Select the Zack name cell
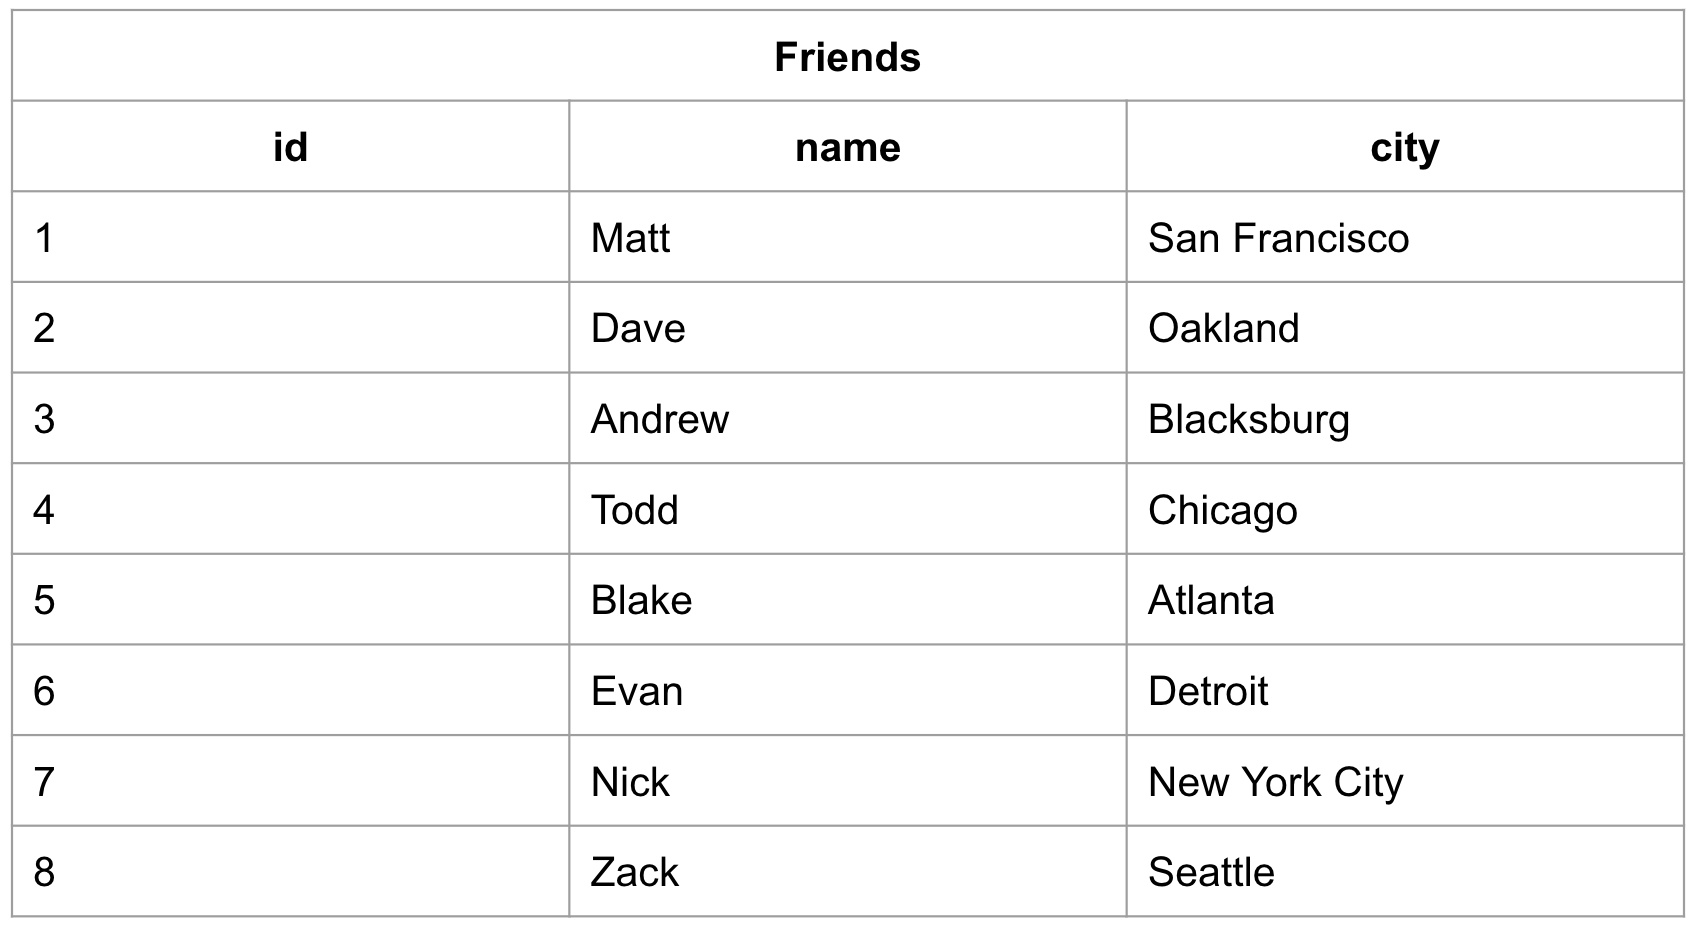Image resolution: width=1696 pixels, height=930 pixels. pos(634,872)
